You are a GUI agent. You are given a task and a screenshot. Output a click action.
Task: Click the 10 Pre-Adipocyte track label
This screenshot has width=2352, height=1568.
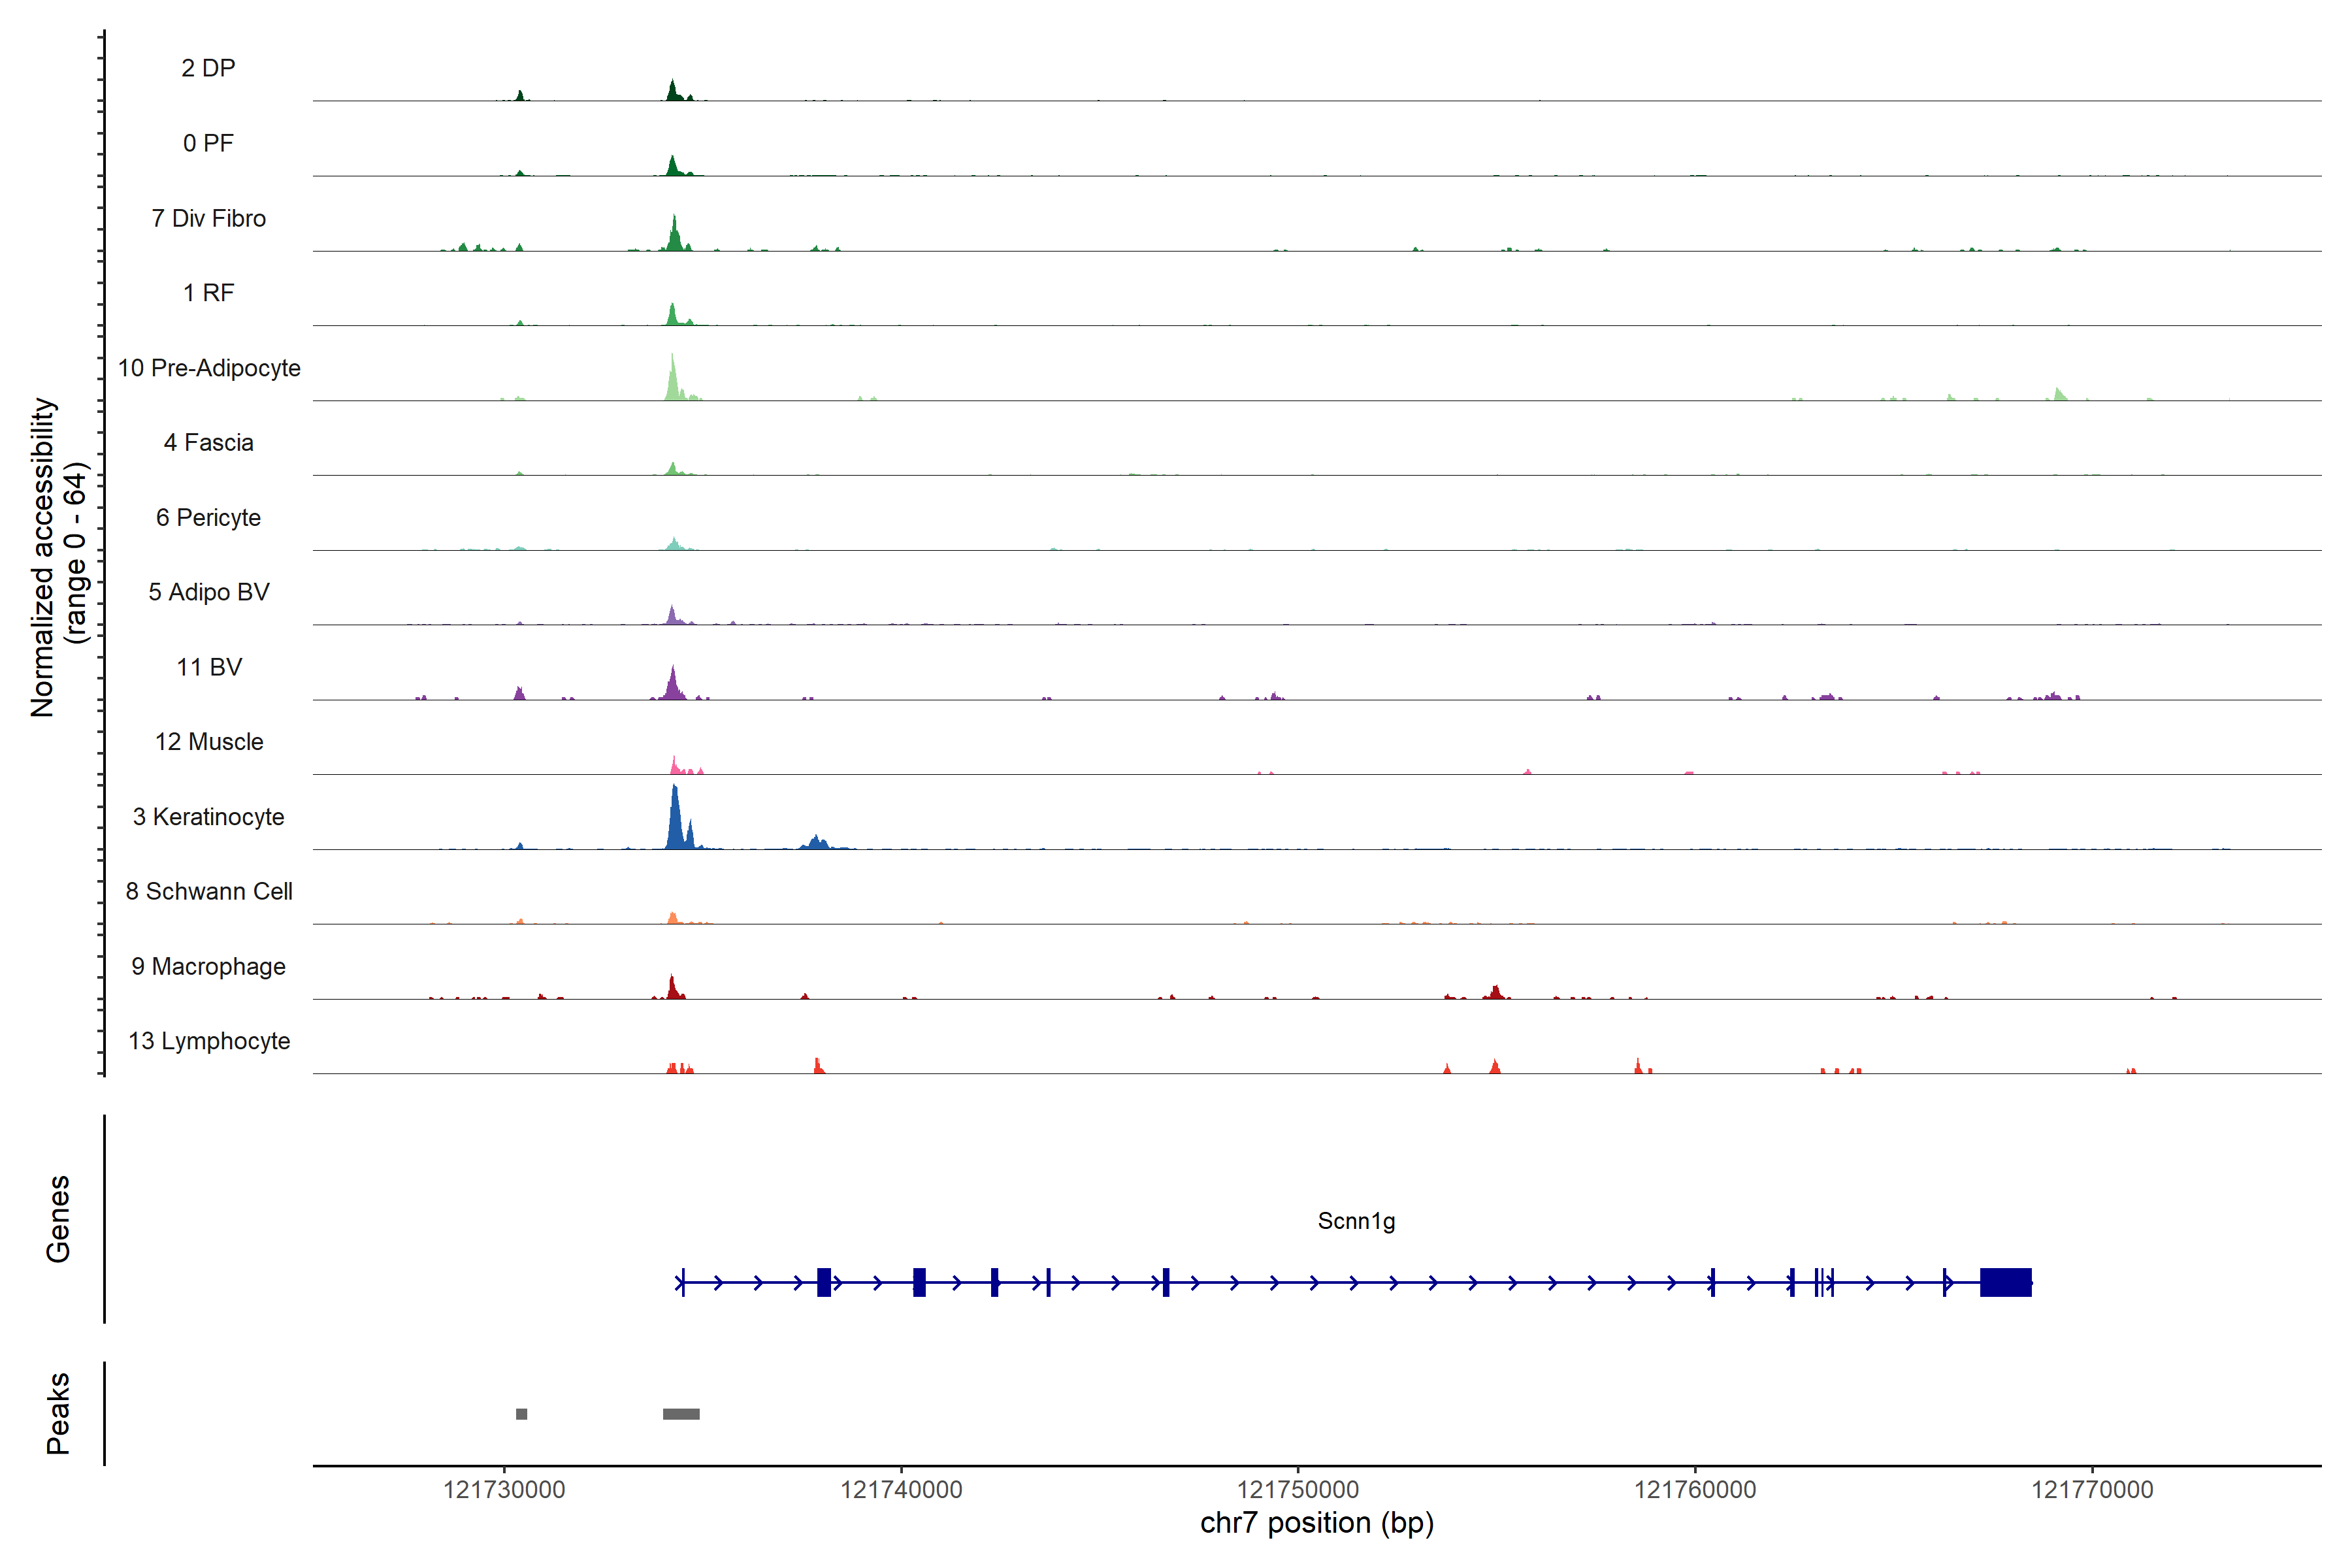point(209,368)
